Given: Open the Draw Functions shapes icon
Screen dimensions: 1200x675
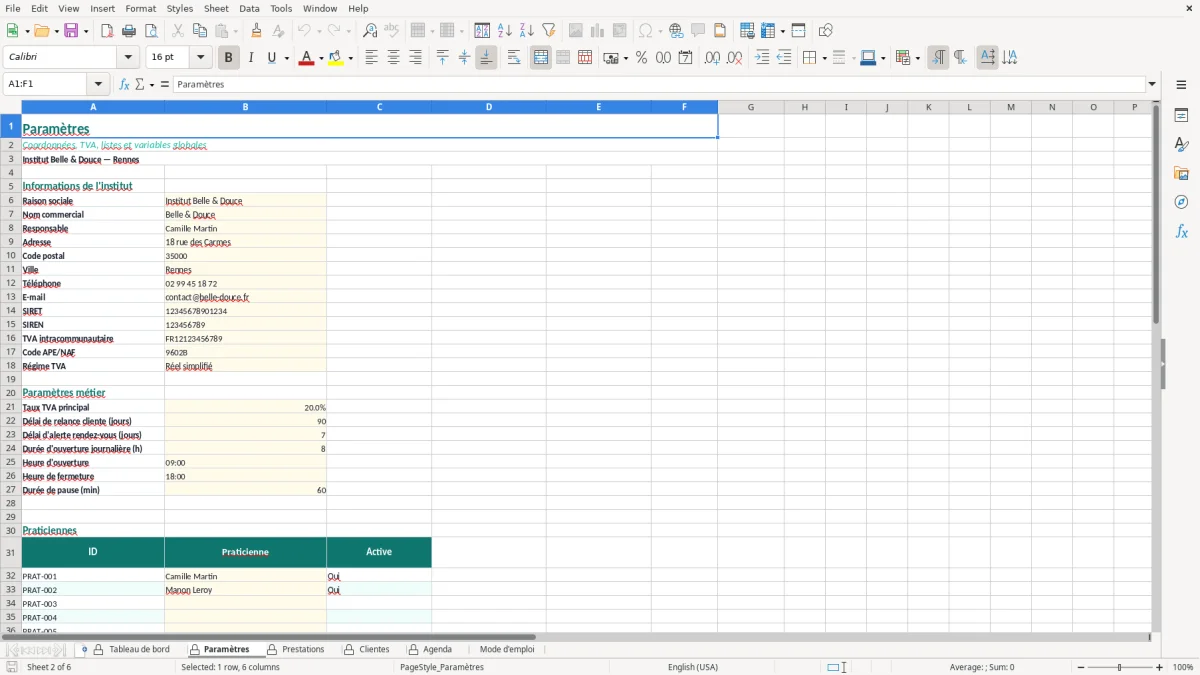Looking at the screenshot, I should click(x=825, y=31).
